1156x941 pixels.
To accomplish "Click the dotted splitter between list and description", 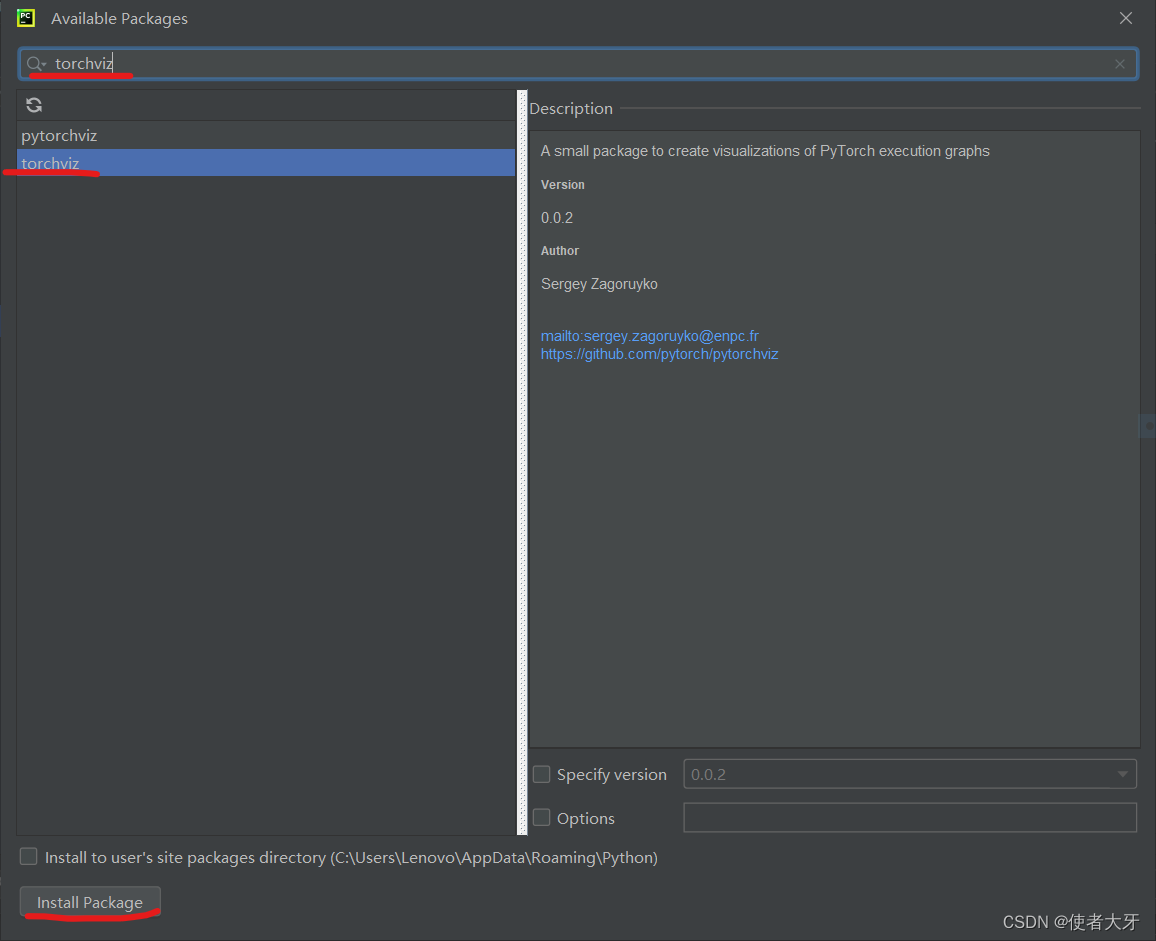I will [x=523, y=462].
